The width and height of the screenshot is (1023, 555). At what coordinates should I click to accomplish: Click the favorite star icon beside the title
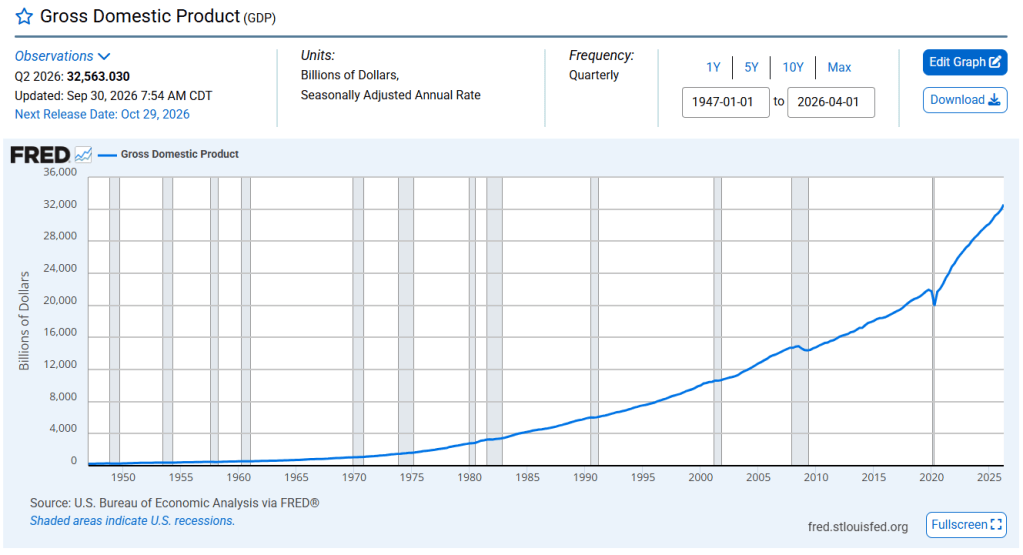pyautogui.click(x=24, y=16)
